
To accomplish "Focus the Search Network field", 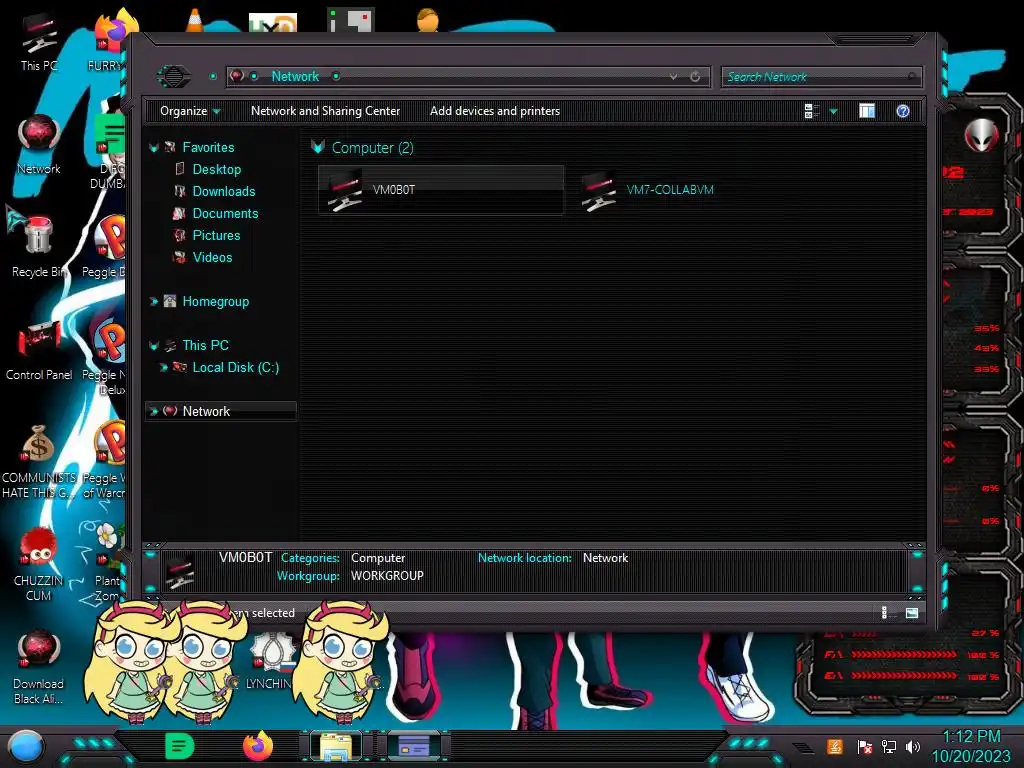I will tap(822, 77).
